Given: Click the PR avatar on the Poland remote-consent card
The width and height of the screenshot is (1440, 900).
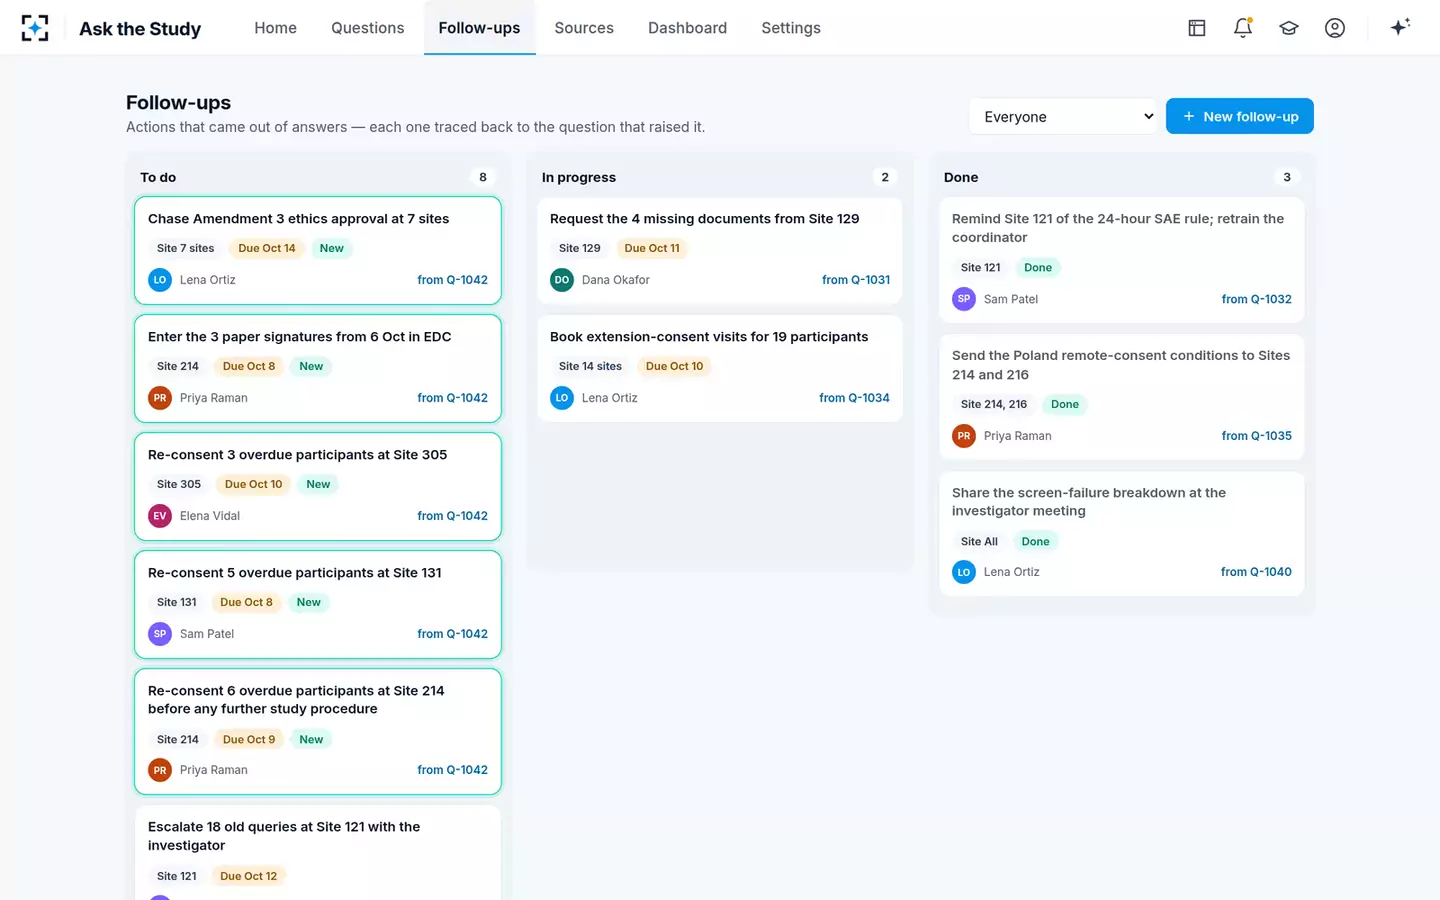Looking at the screenshot, I should (x=964, y=436).
